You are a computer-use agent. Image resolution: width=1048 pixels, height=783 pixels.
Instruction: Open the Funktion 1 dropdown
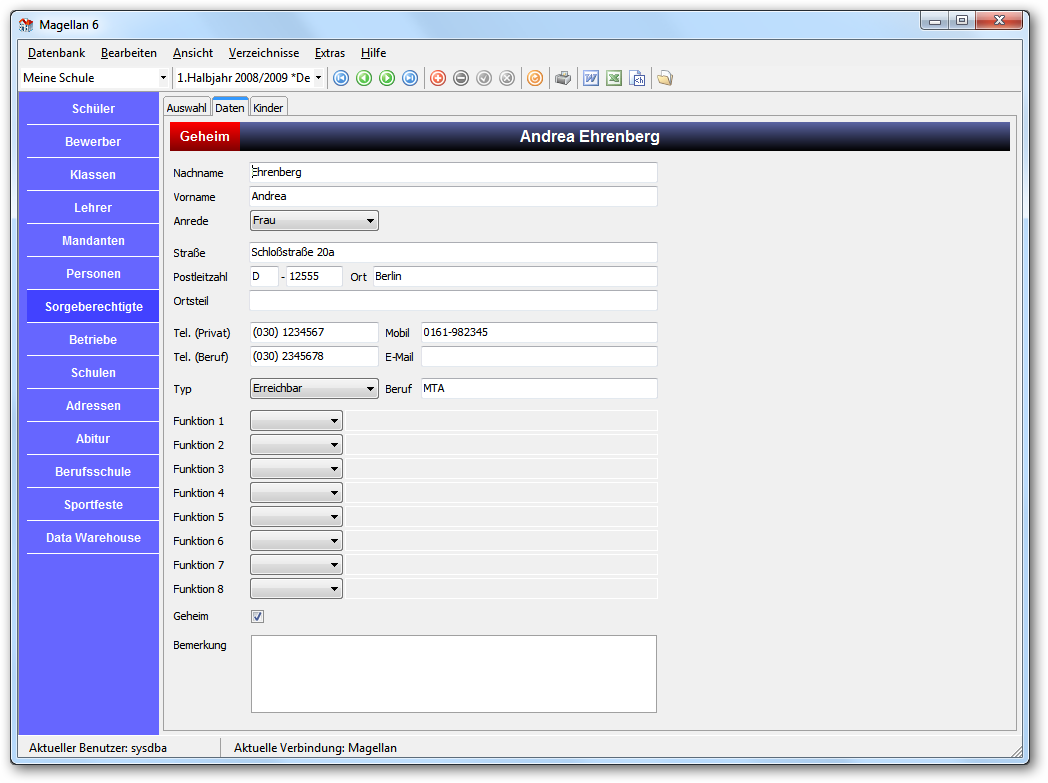[296, 421]
